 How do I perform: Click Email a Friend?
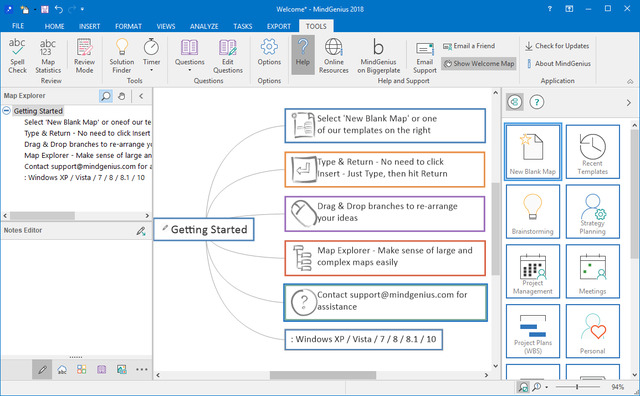point(469,46)
